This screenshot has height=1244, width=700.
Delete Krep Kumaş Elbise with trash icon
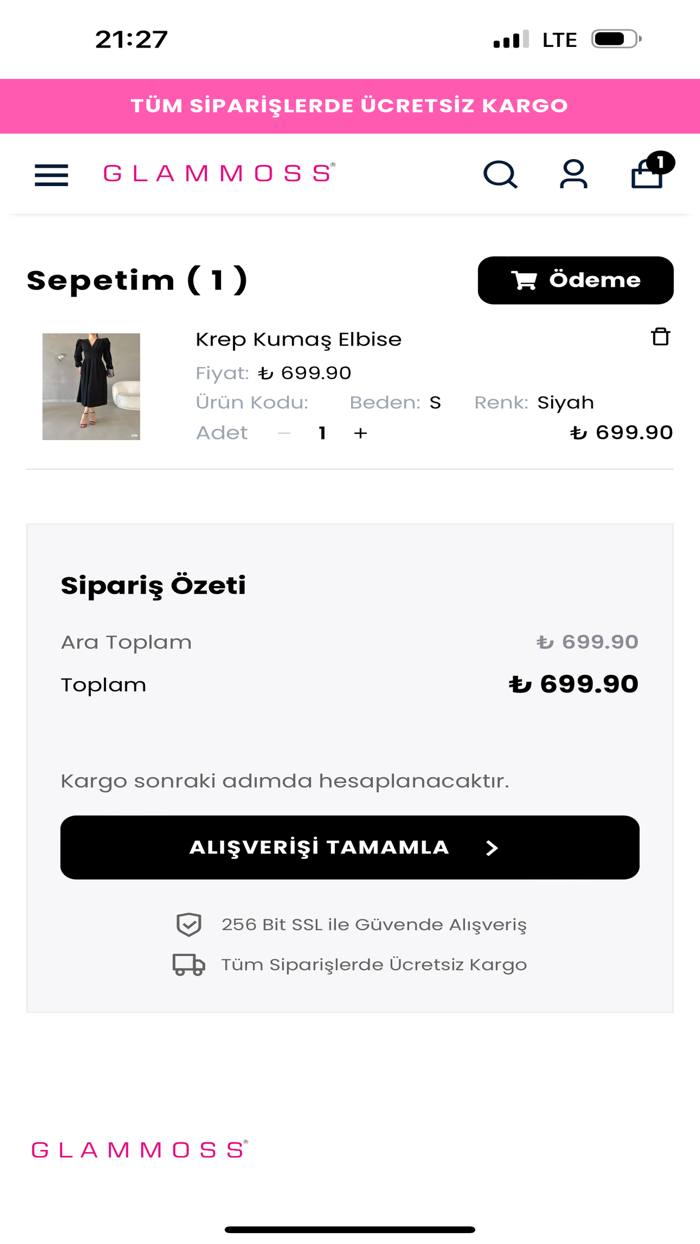pos(660,337)
